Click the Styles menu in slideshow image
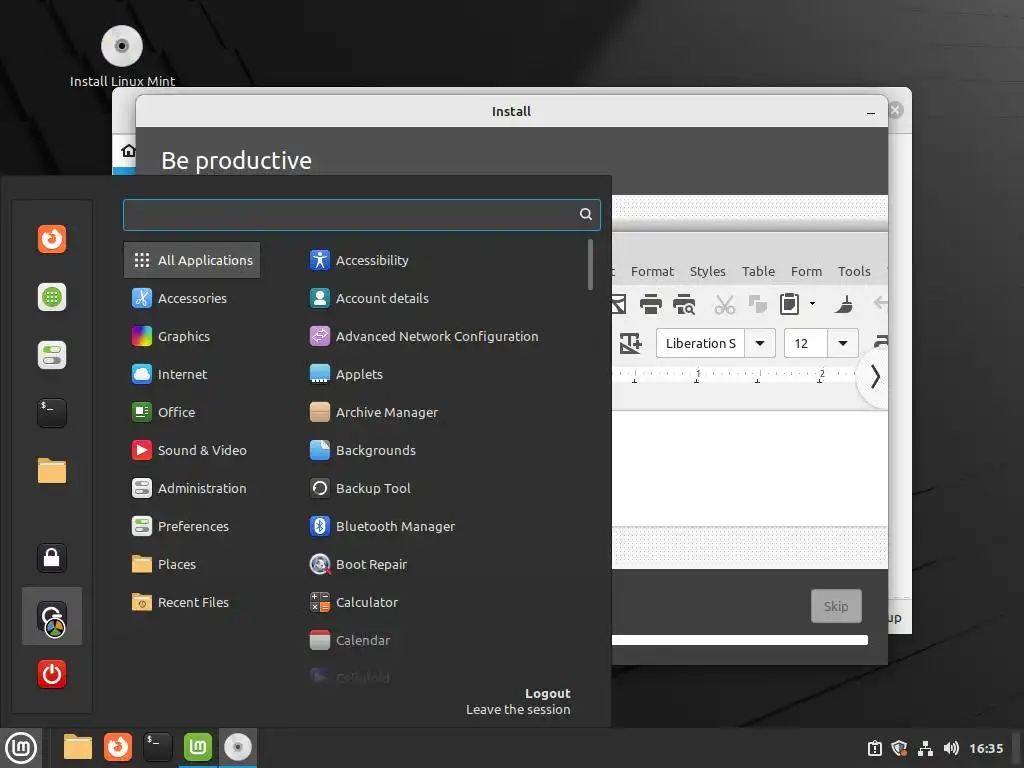Screen dimensions: 1024x768 (x=707, y=271)
